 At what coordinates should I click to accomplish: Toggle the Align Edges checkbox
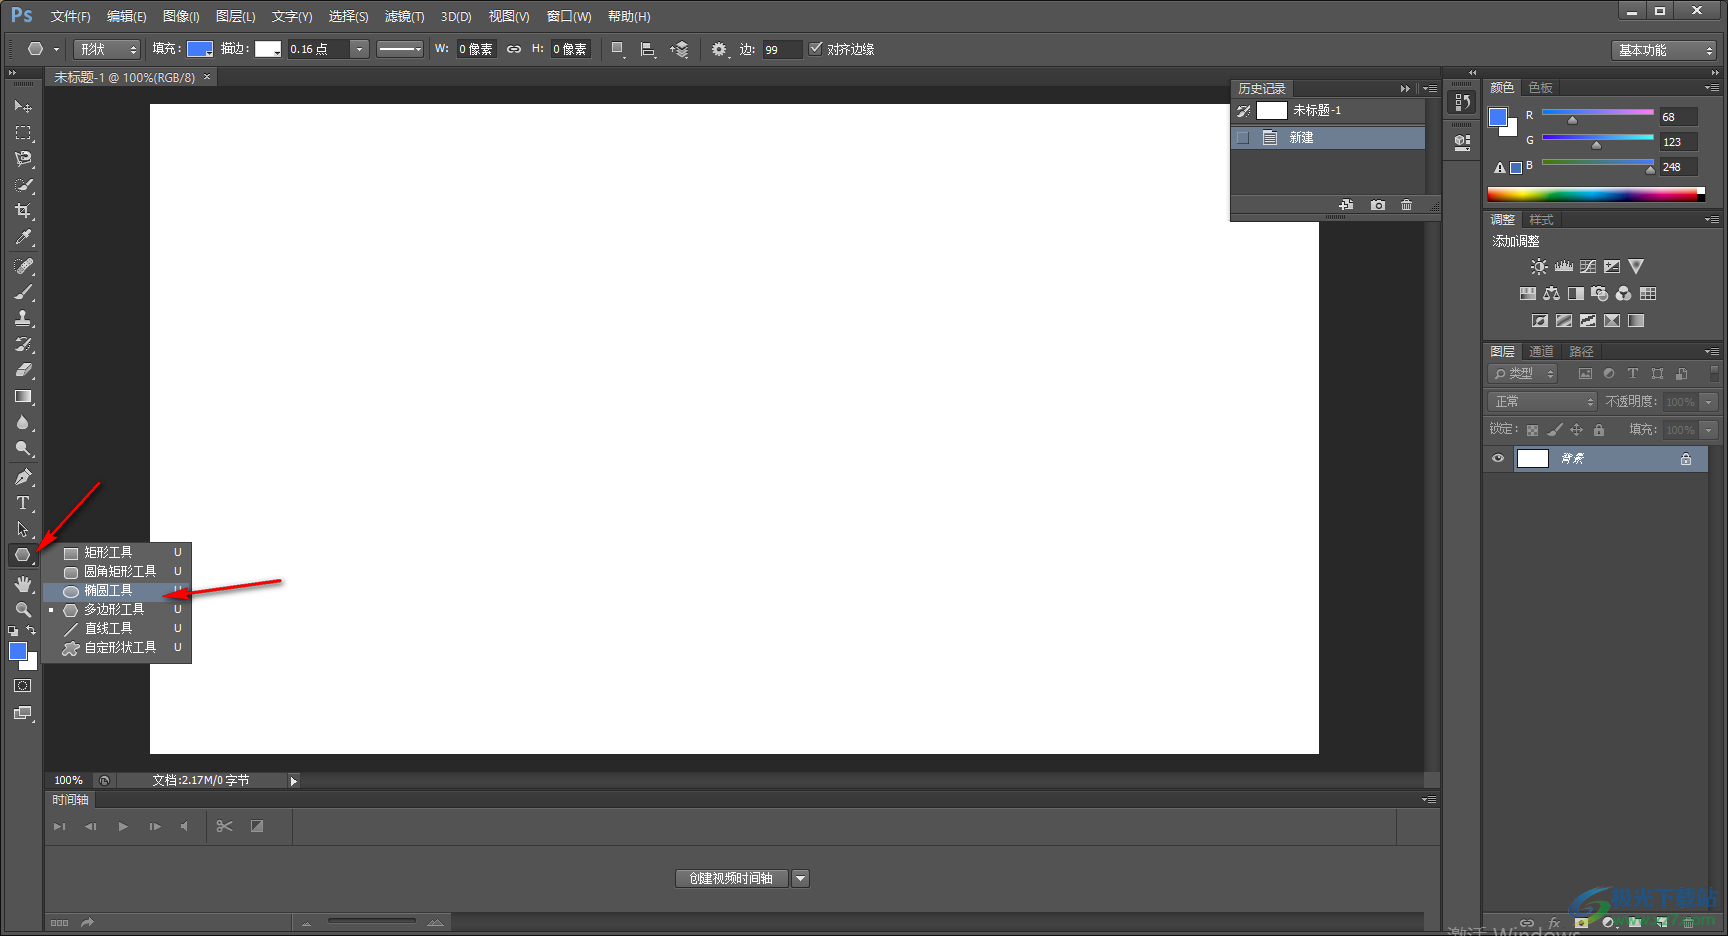[x=816, y=48]
